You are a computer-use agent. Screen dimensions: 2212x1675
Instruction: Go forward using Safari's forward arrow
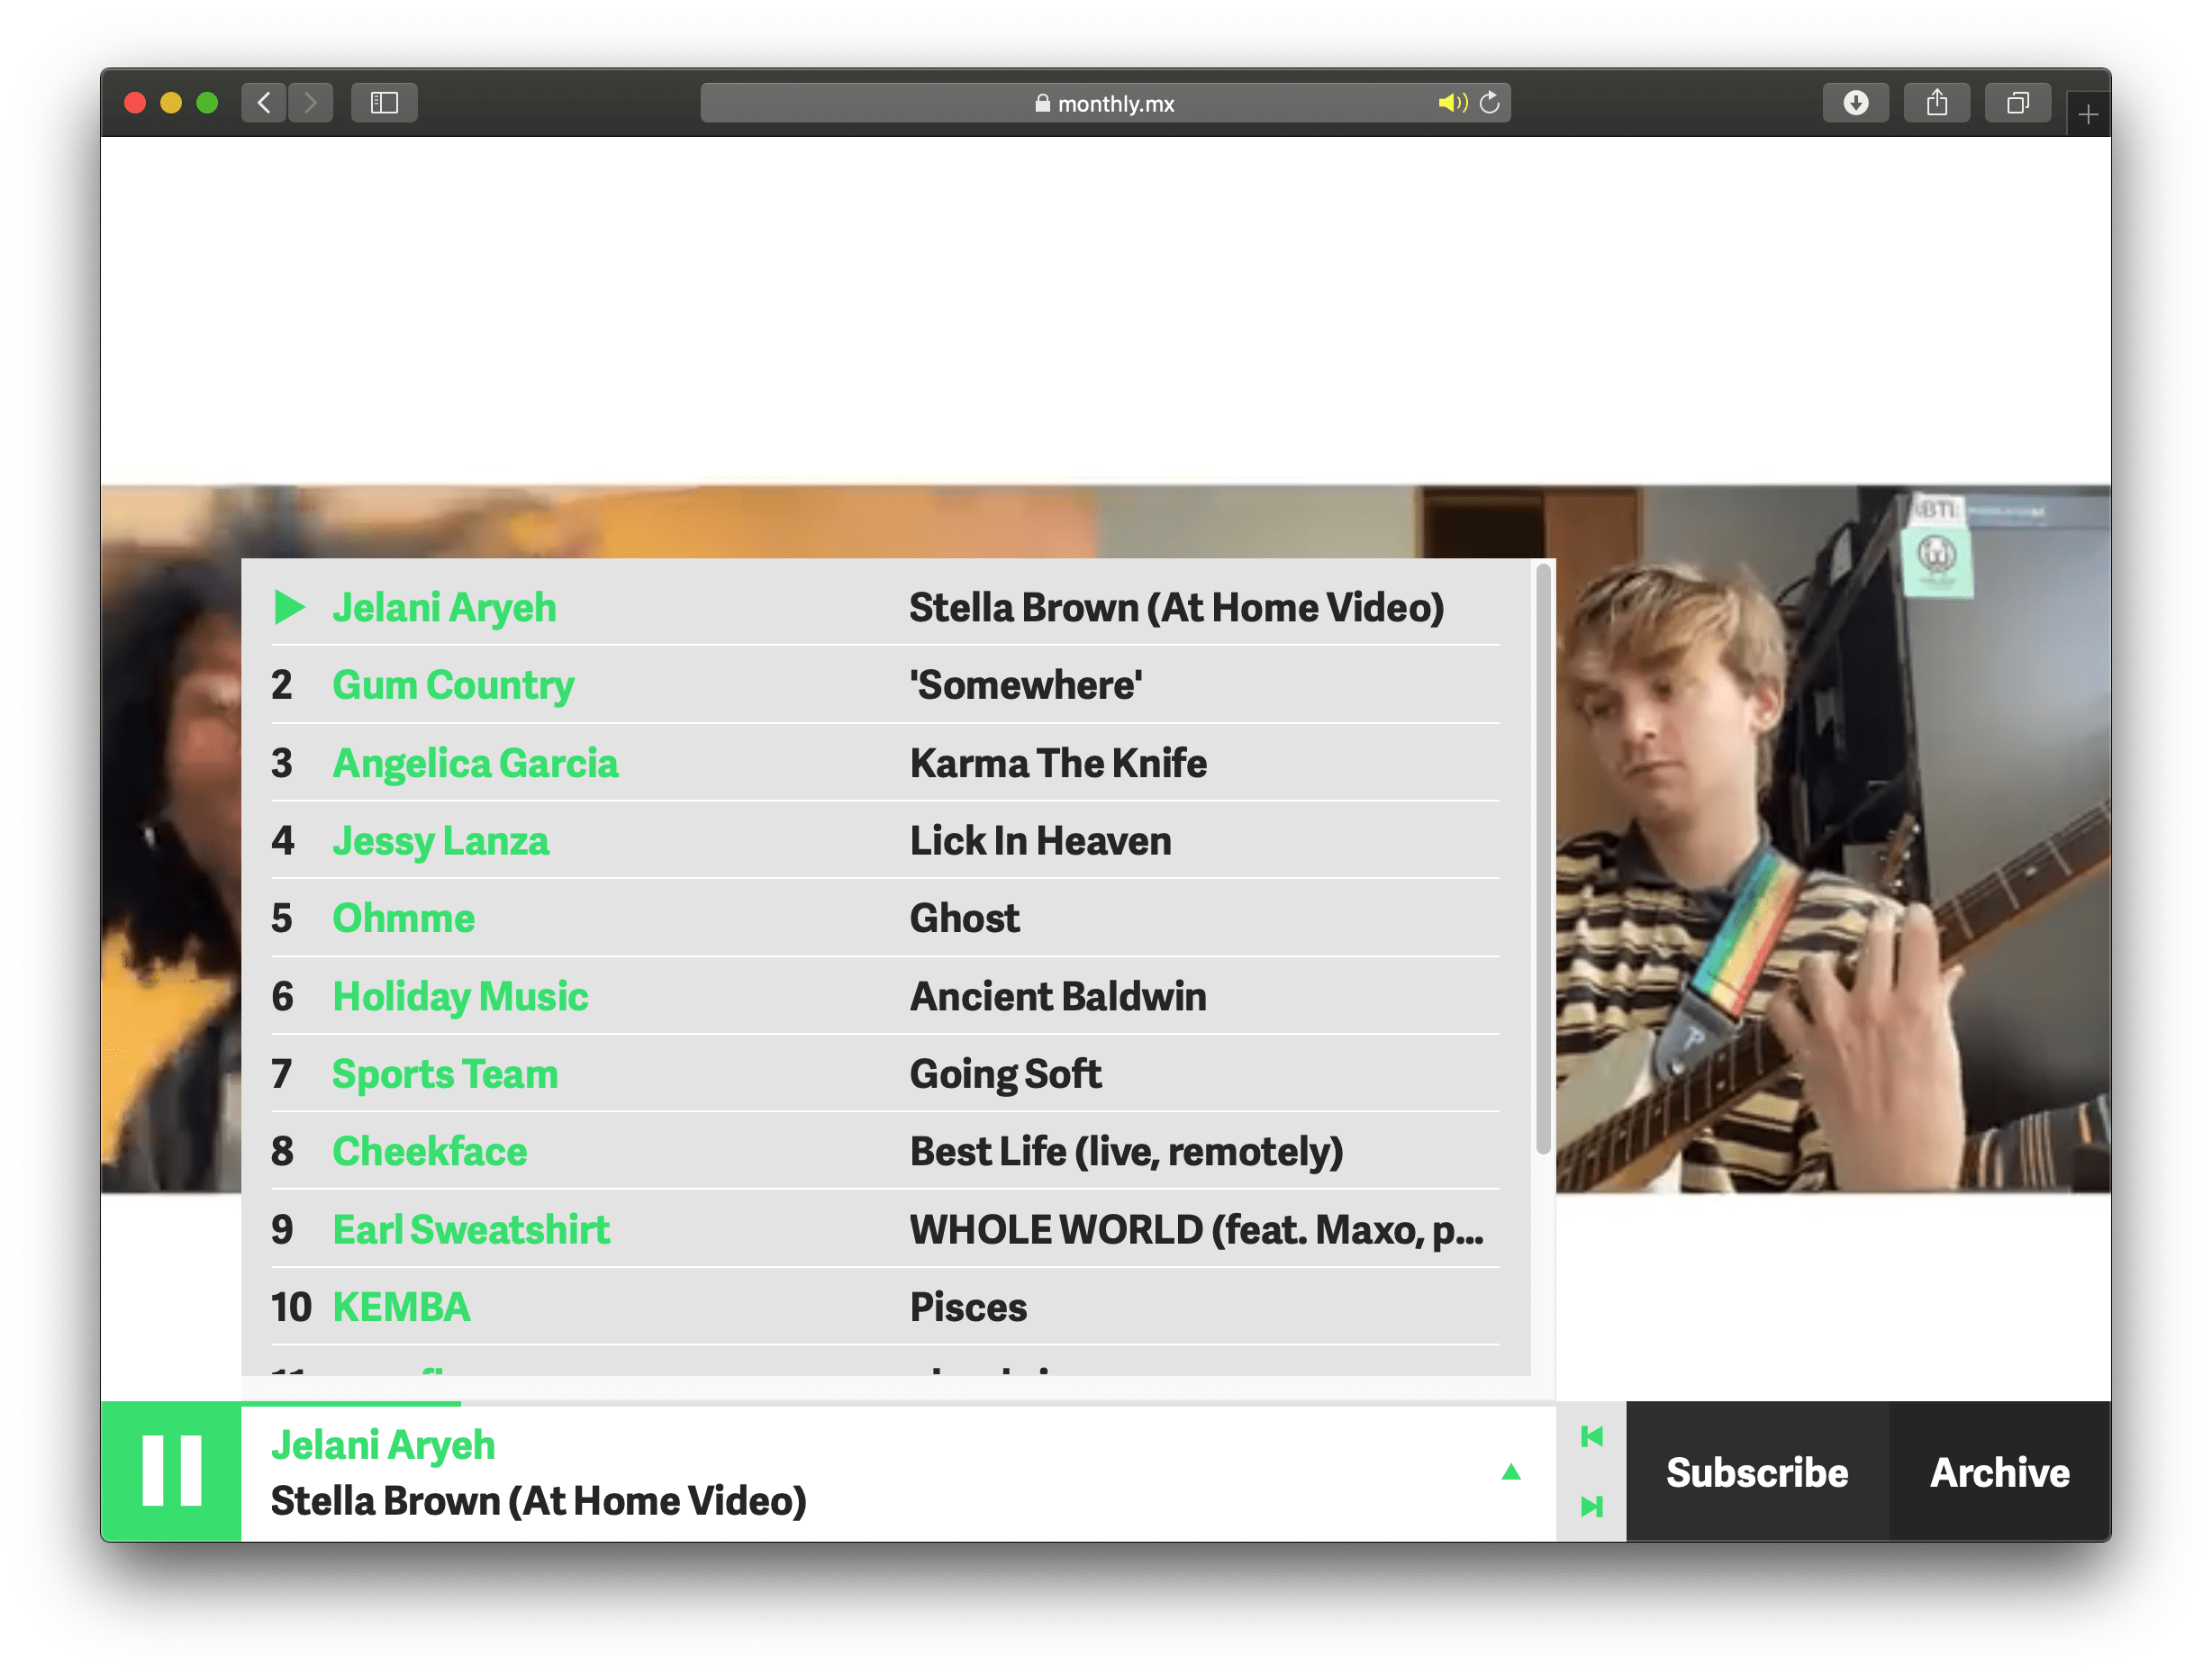coord(310,103)
